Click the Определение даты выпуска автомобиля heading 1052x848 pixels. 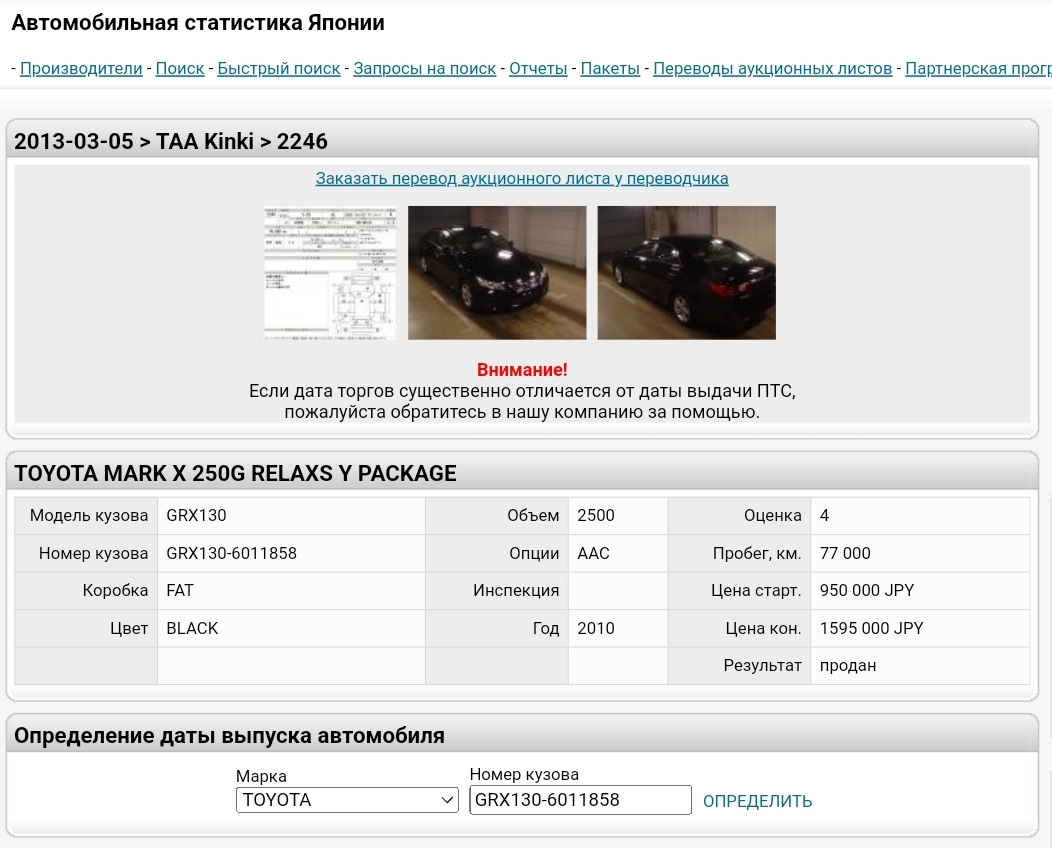click(229, 736)
